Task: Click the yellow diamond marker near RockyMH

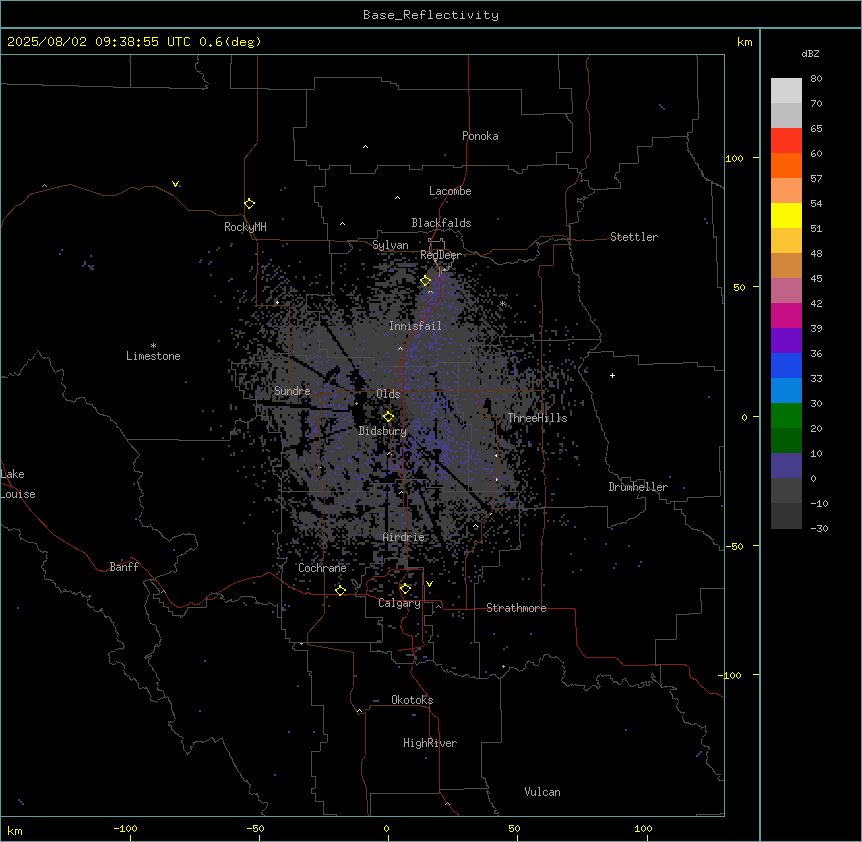Action: (x=249, y=203)
